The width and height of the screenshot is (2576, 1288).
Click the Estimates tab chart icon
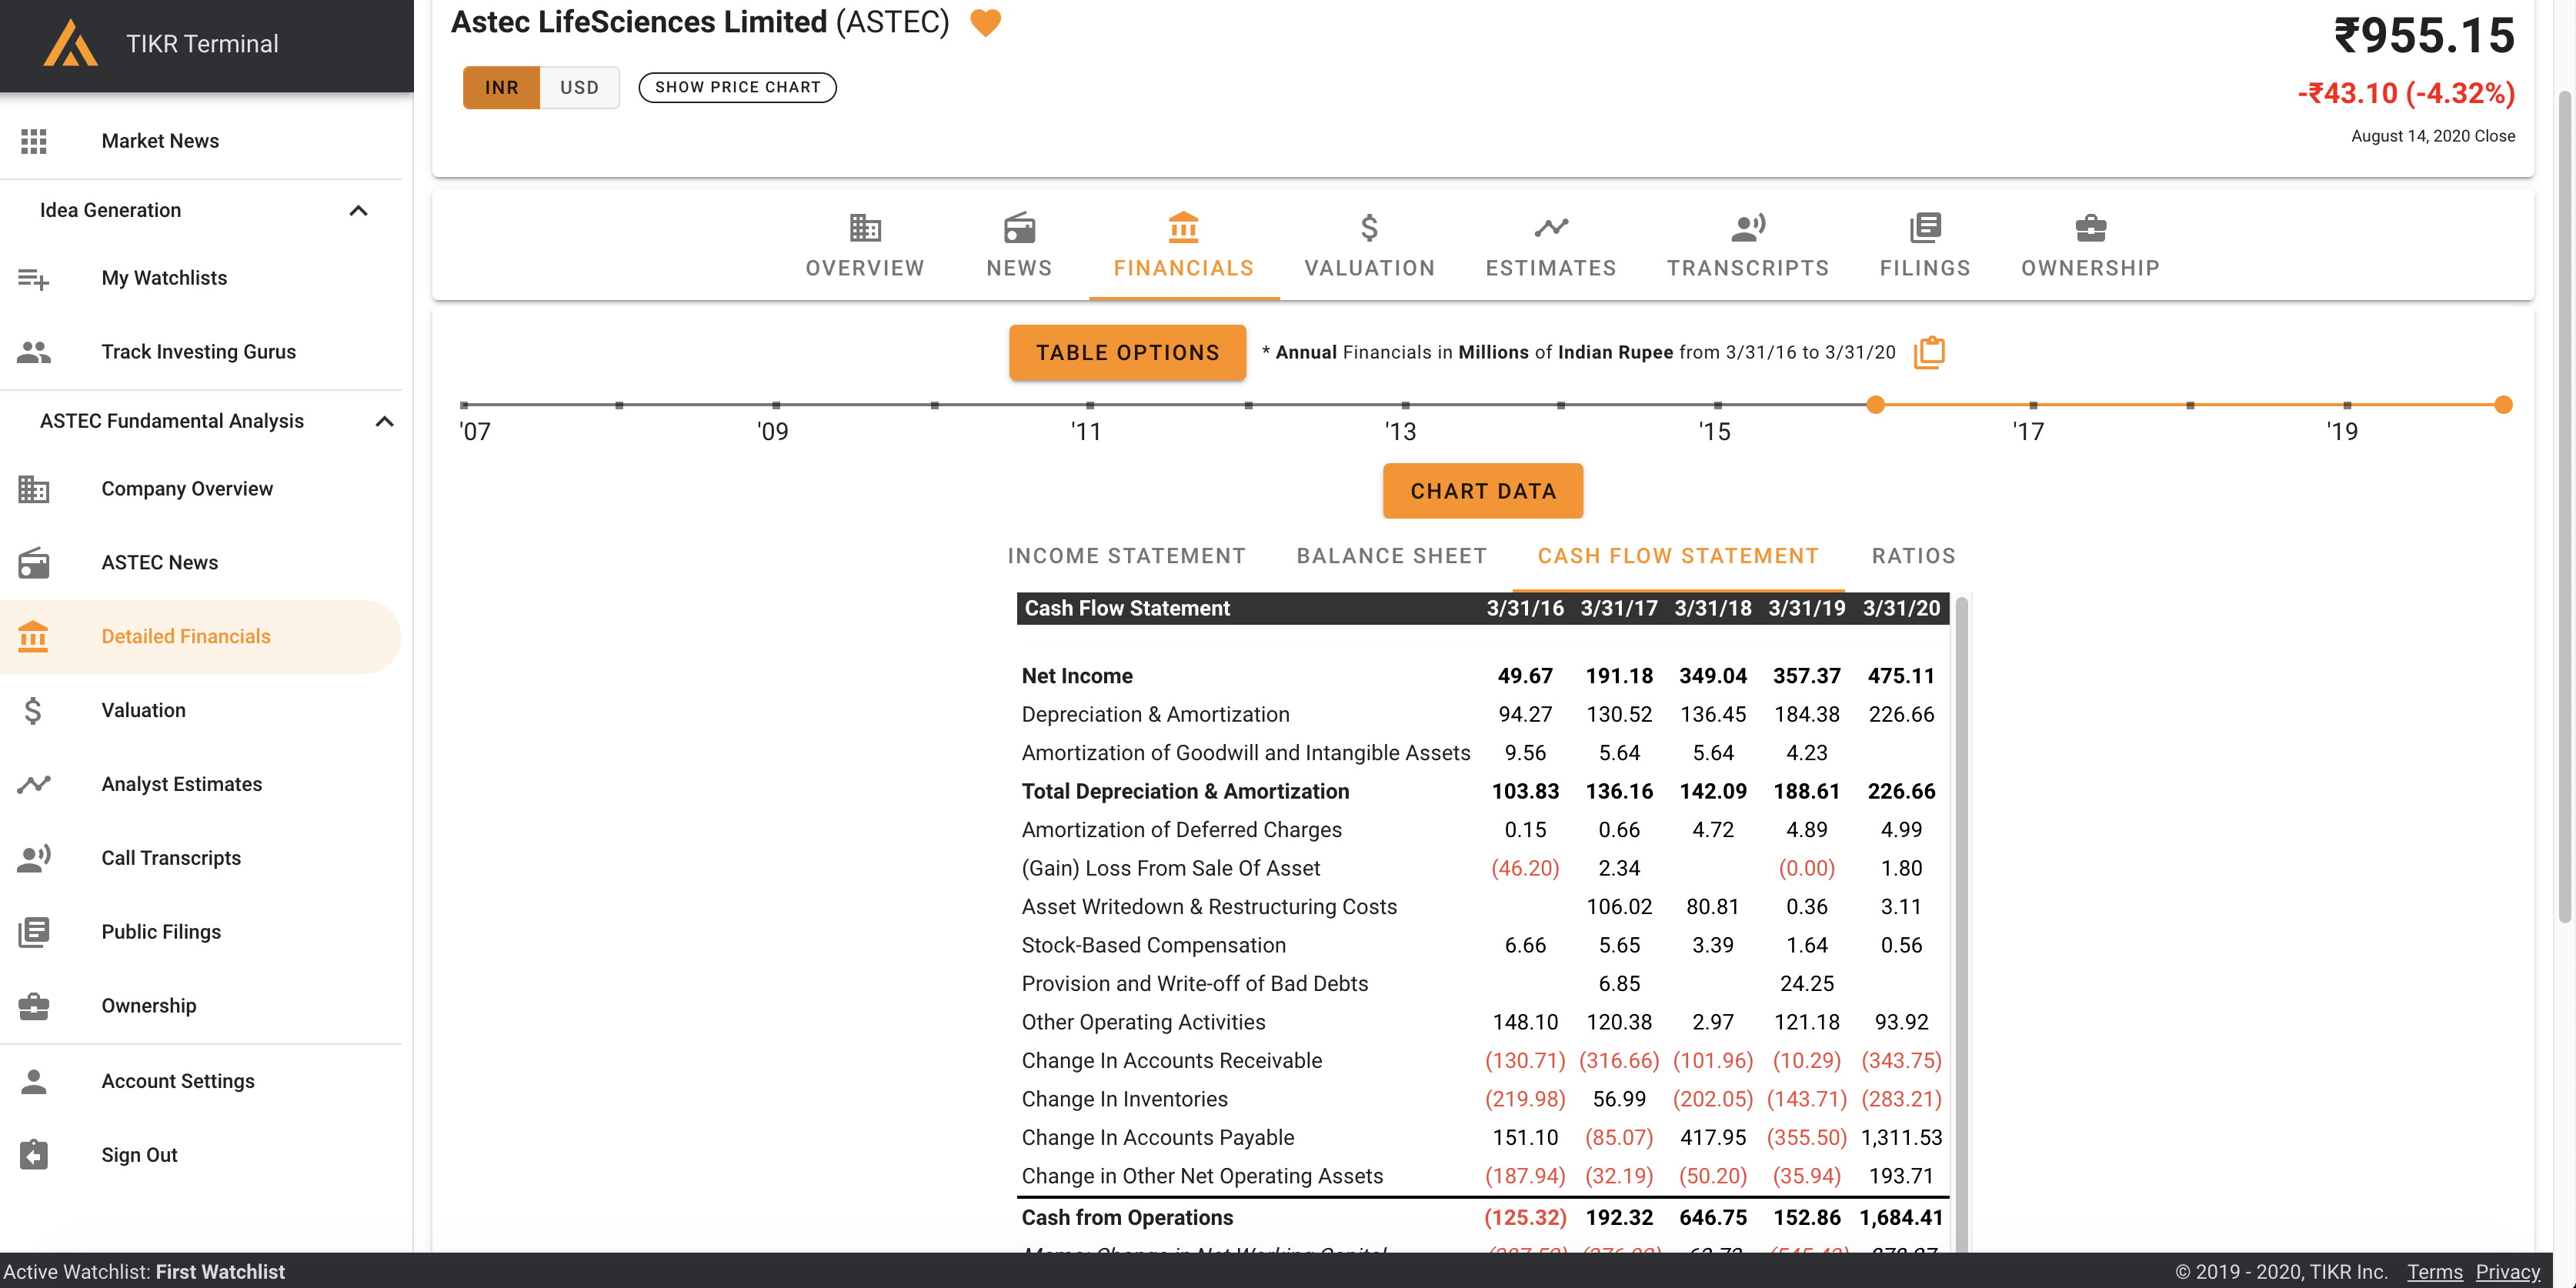[1551, 228]
